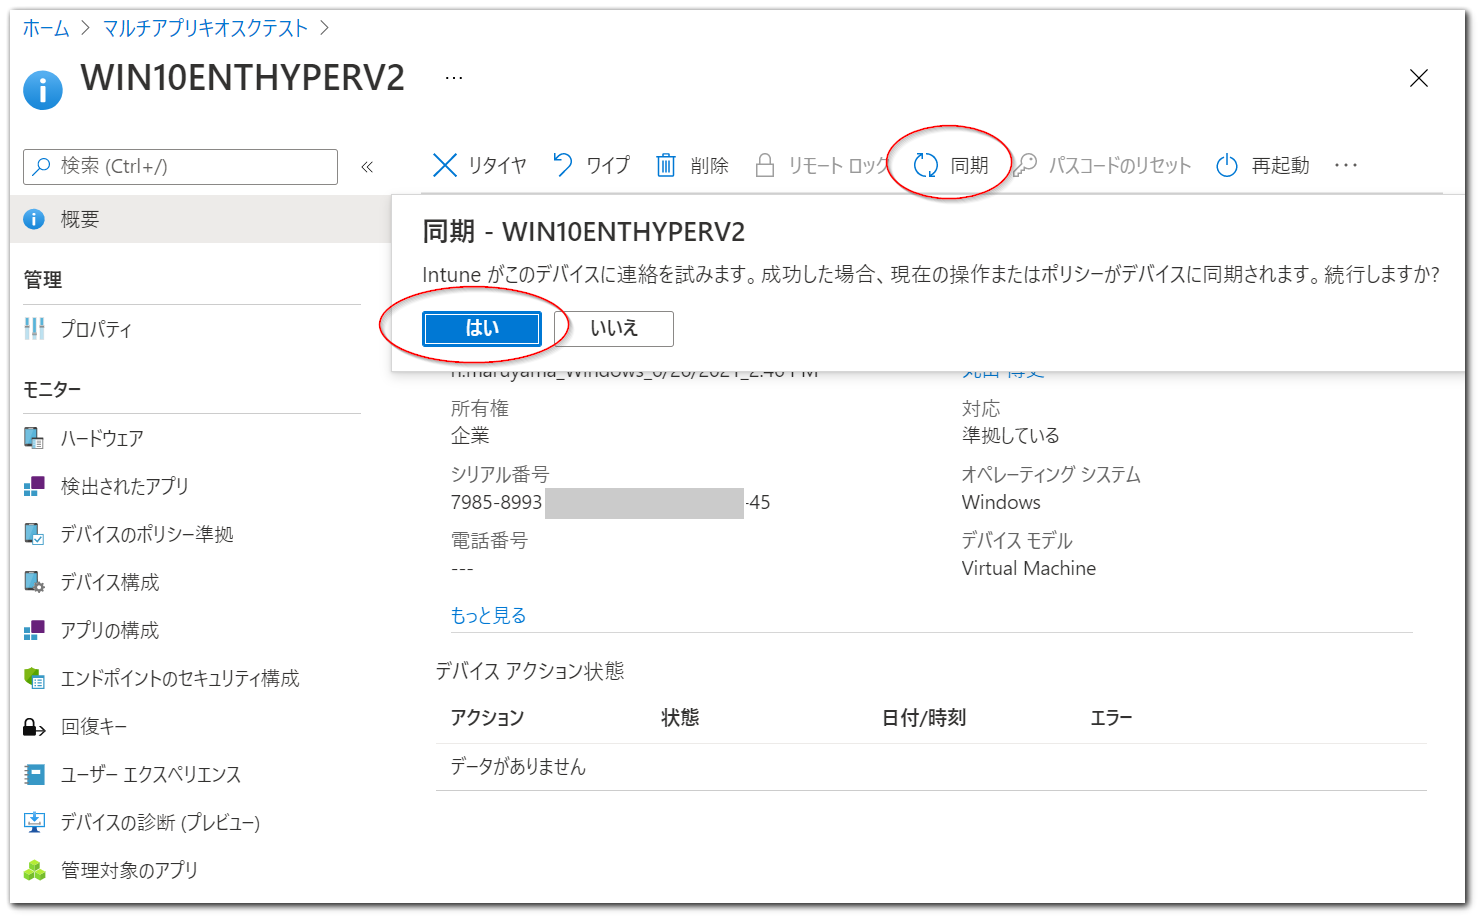Focus the 検索 (Ctrl+/) search field
Image resolution: width=1483 pixels, height=921 pixels.
click(180, 166)
